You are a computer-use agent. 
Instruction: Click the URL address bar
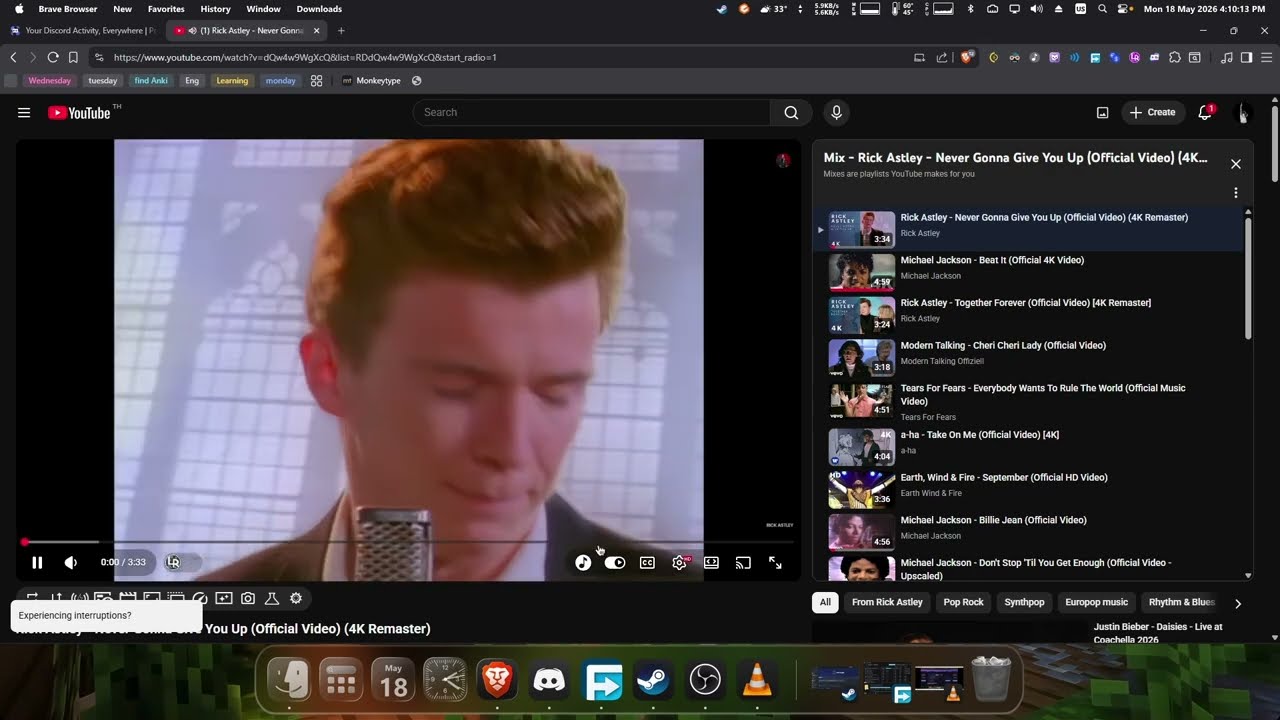click(x=500, y=57)
